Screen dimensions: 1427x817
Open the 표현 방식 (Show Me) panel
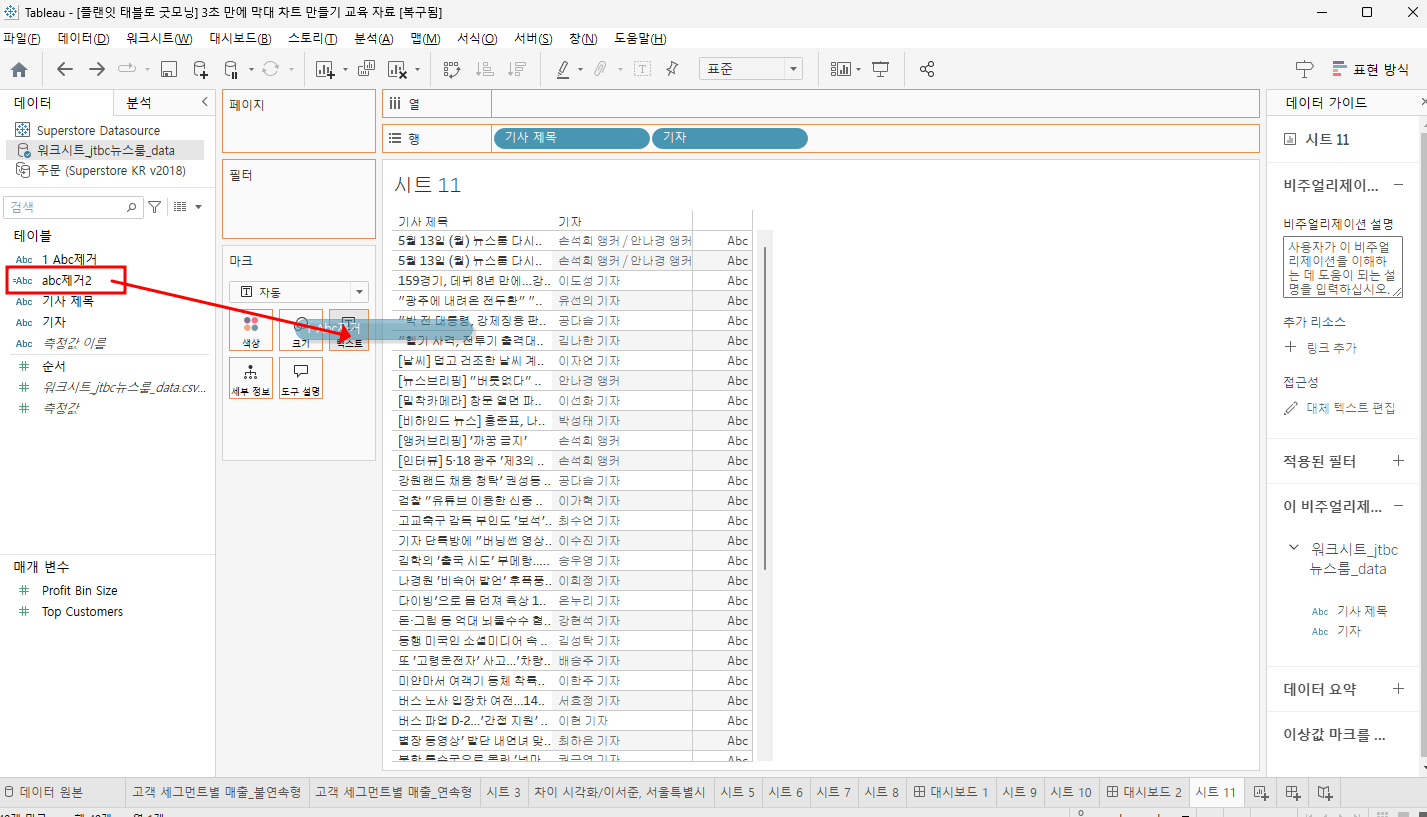pyautogui.click(x=1369, y=69)
